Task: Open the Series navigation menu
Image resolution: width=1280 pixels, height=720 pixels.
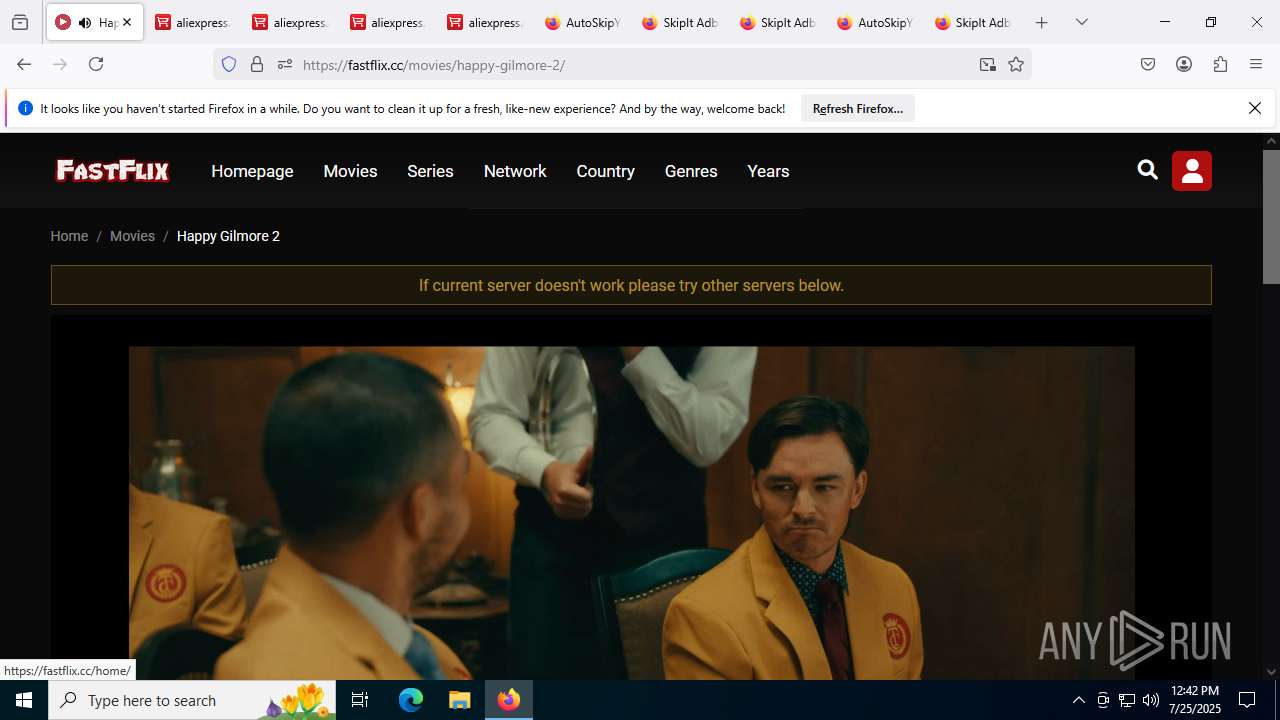Action: pos(430,171)
